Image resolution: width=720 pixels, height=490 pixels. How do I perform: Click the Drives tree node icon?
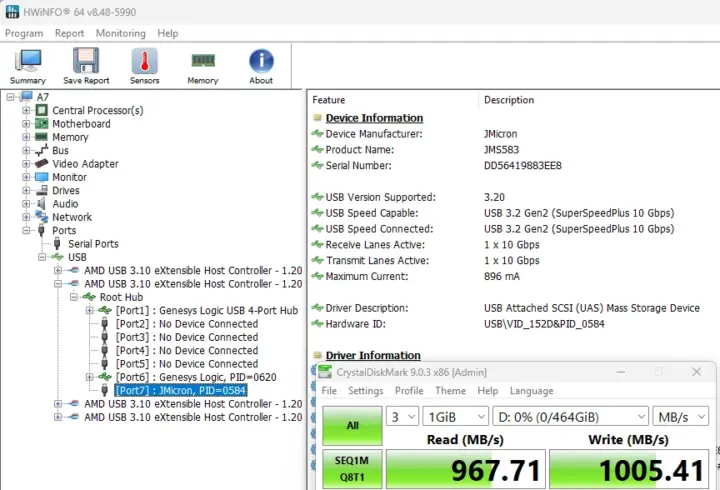42,190
